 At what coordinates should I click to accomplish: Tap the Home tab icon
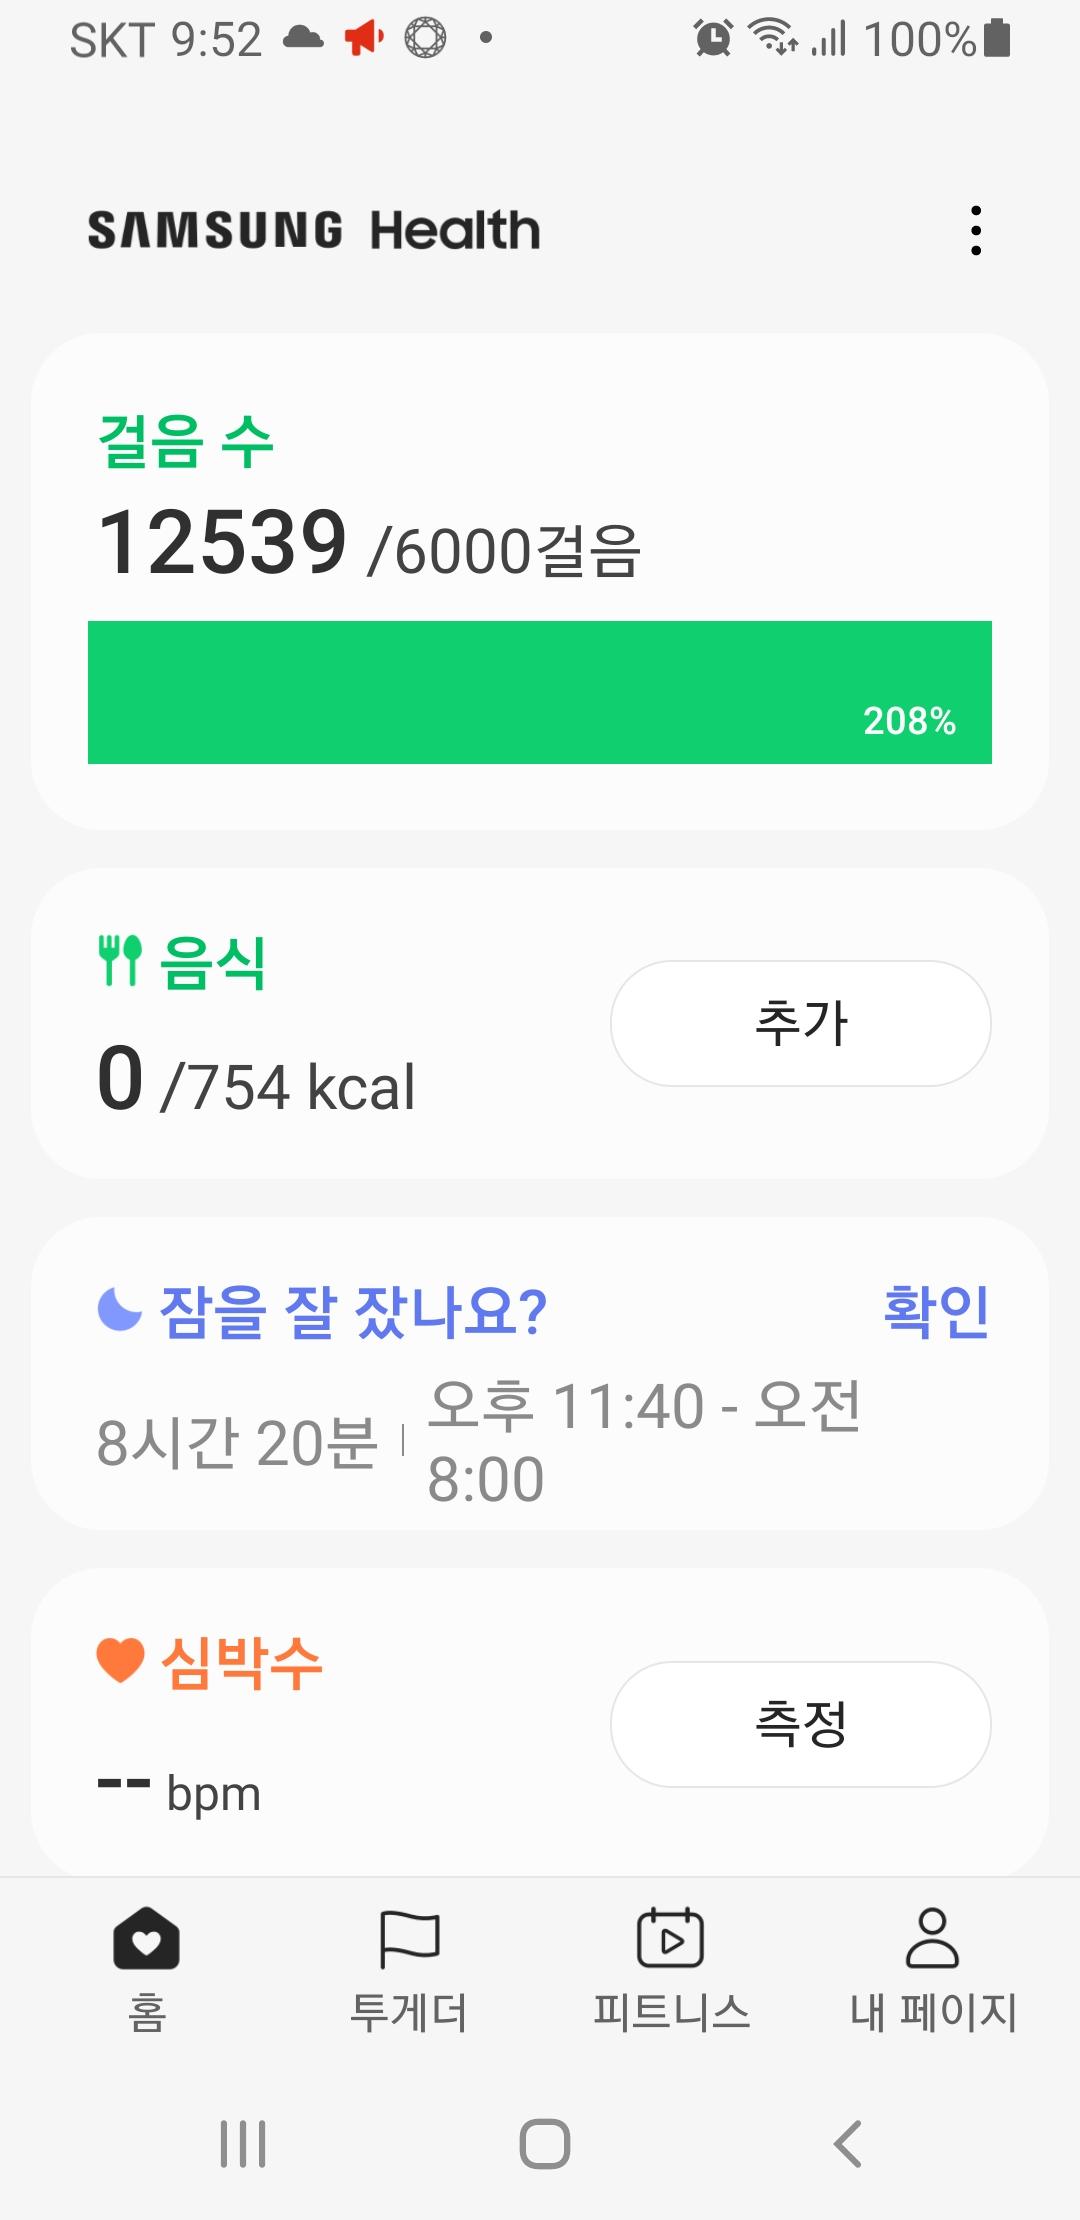click(146, 1938)
